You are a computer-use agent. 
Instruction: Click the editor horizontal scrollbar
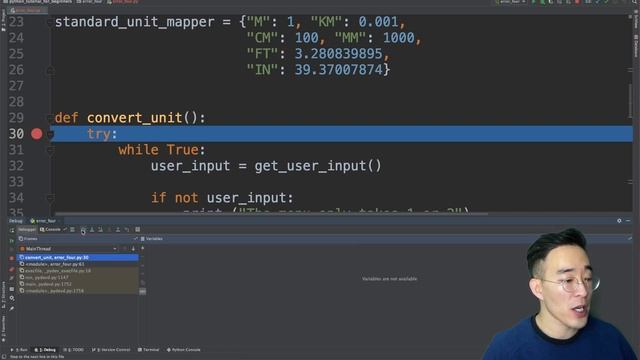(x=271, y=213)
